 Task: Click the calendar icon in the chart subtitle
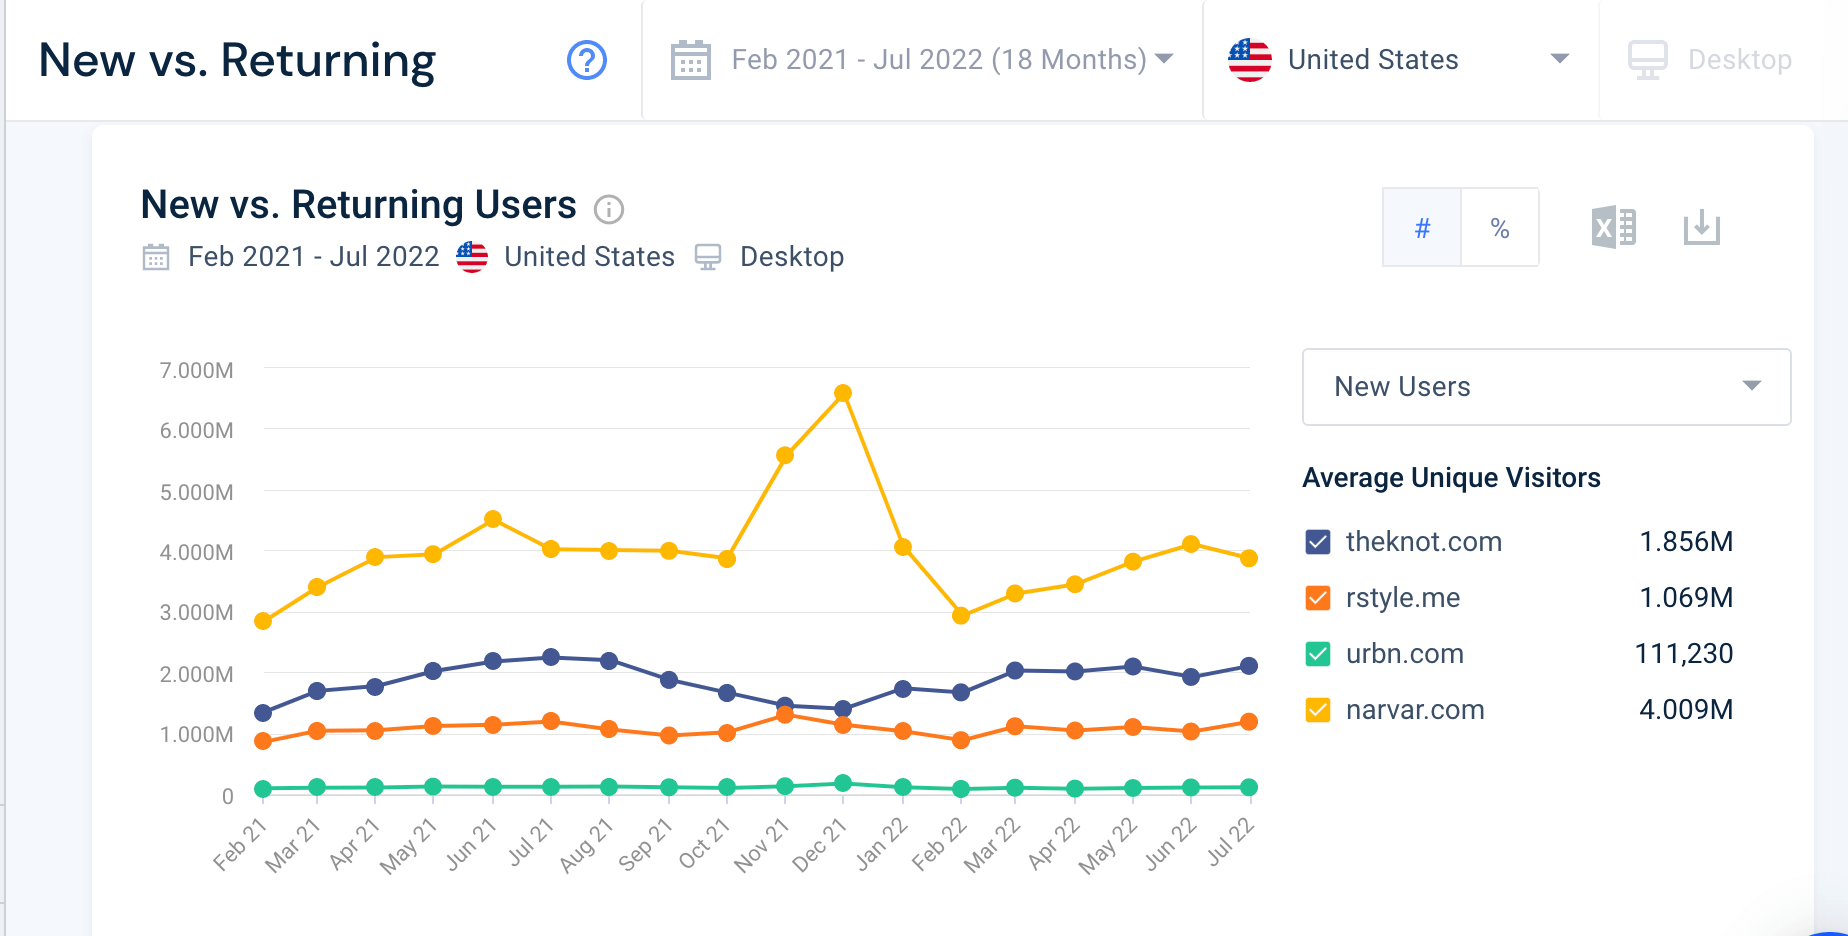coord(156,257)
